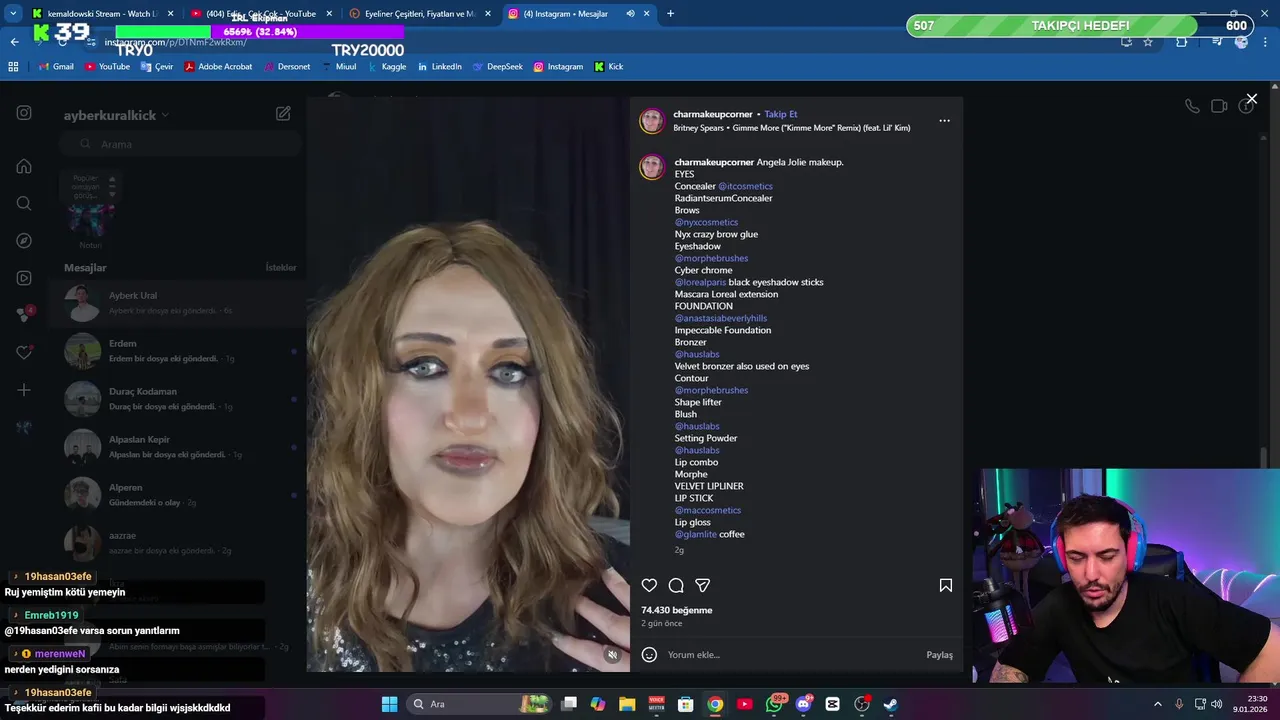Open the İstekler message requests
The width and height of the screenshot is (1280, 720).
coord(281,268)
